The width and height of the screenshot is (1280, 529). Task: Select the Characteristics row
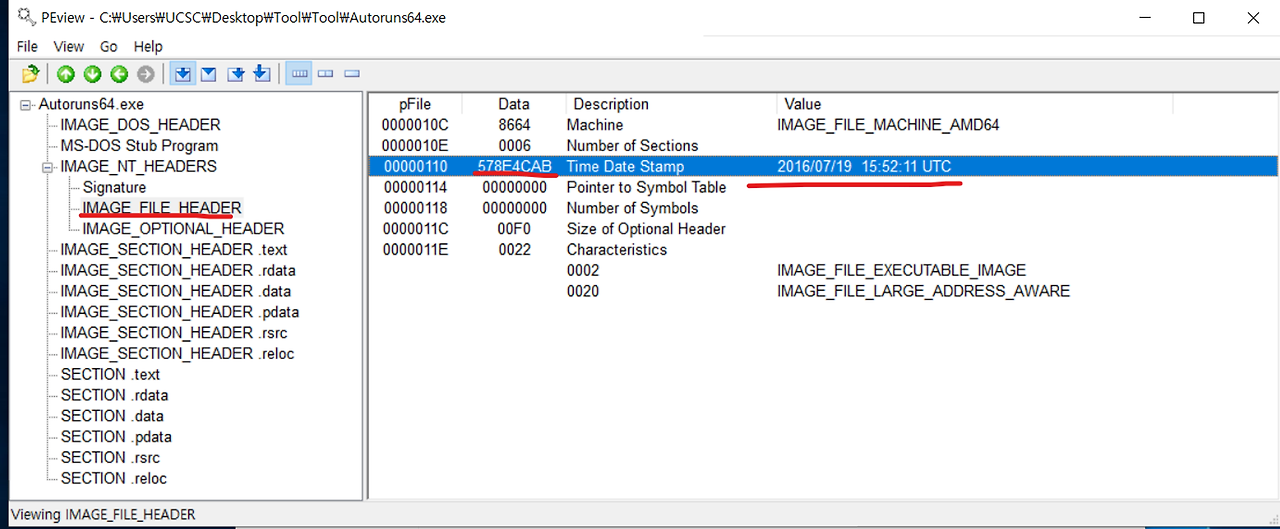824,250
